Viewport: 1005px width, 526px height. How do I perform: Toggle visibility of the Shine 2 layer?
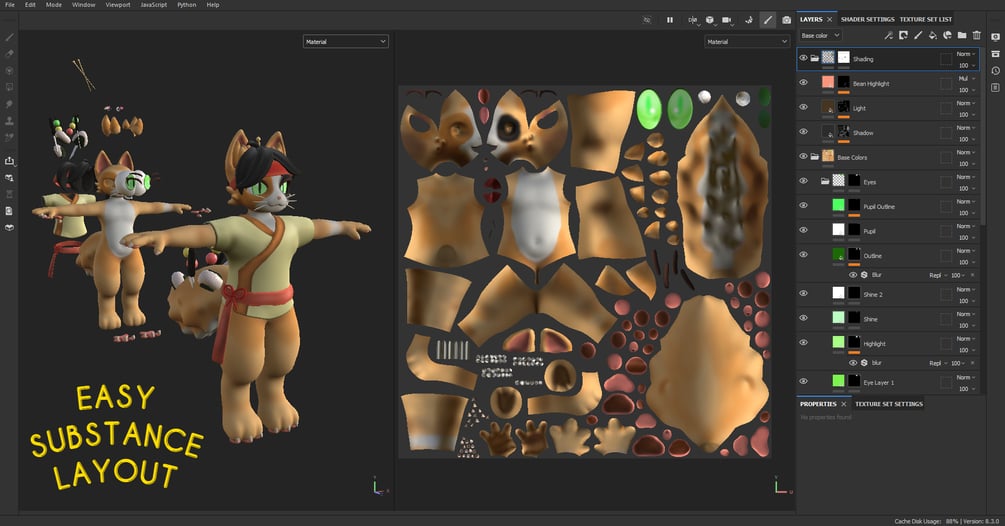pos(803,293)
